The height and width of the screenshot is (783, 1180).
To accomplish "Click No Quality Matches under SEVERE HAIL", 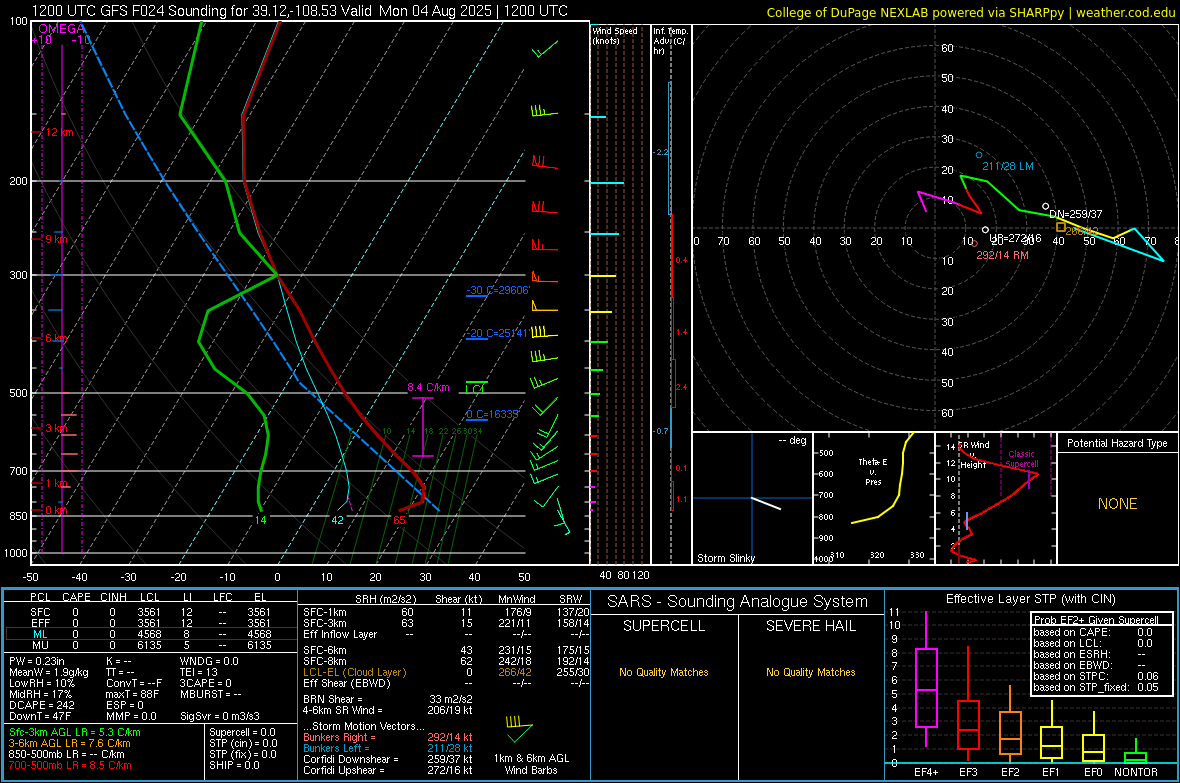I will coord(810,672).
